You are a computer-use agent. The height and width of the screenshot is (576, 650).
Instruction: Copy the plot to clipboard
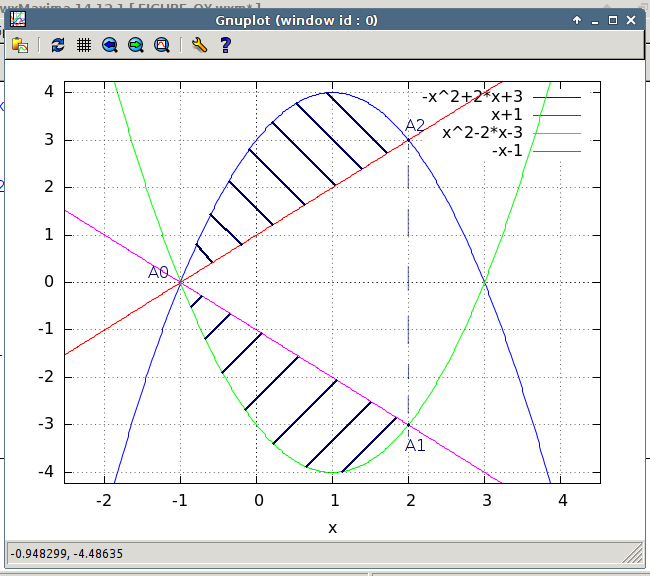tap(20, 45)
